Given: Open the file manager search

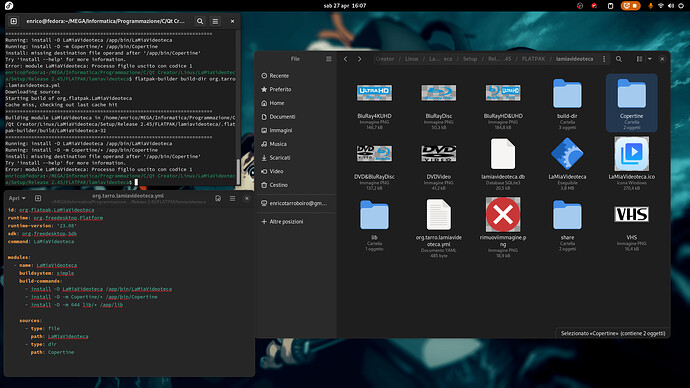Looking at the screenshot, I should tap(619, 59).
